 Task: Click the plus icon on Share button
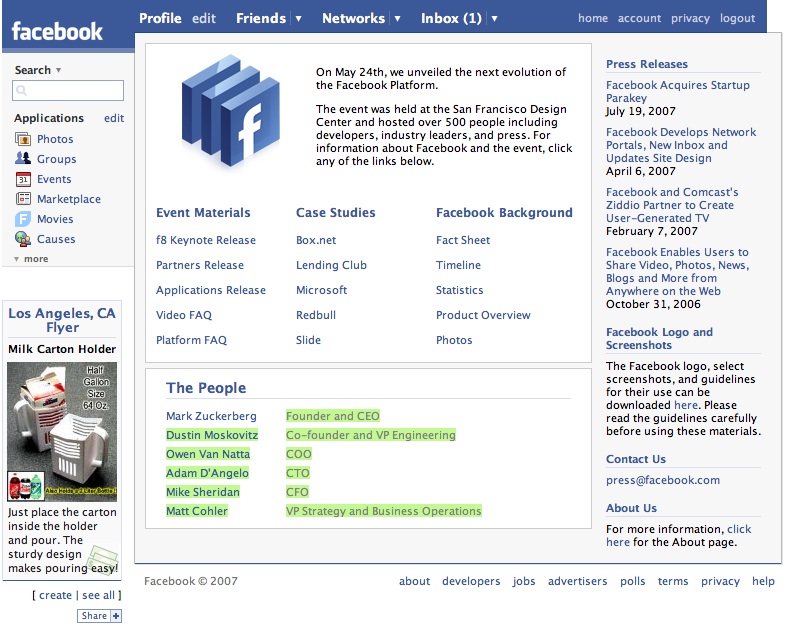point(116,616)
